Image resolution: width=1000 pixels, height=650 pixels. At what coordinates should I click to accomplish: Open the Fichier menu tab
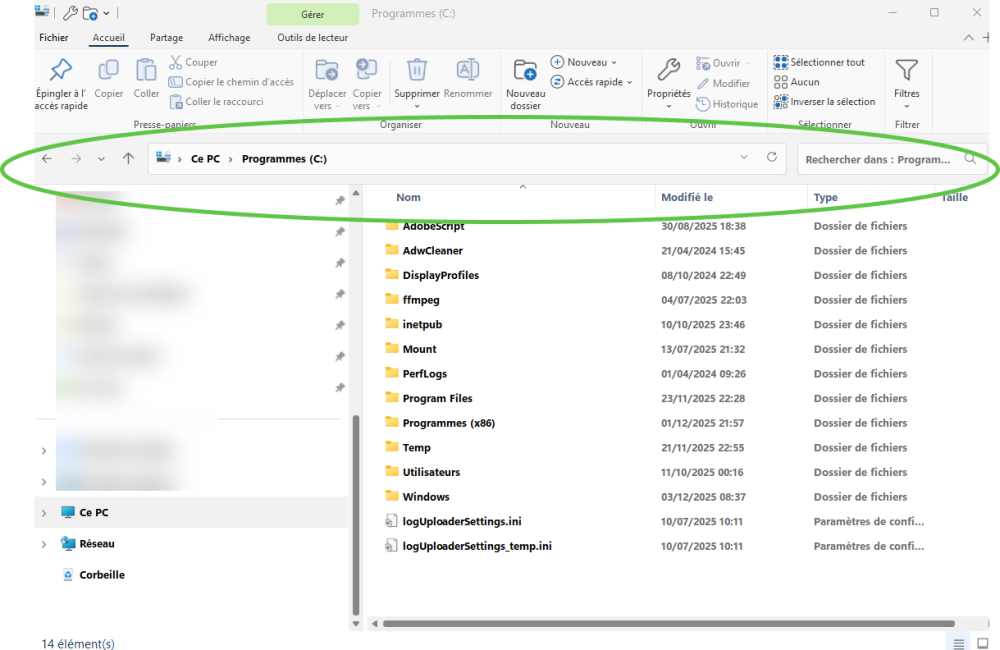point(54,38)
